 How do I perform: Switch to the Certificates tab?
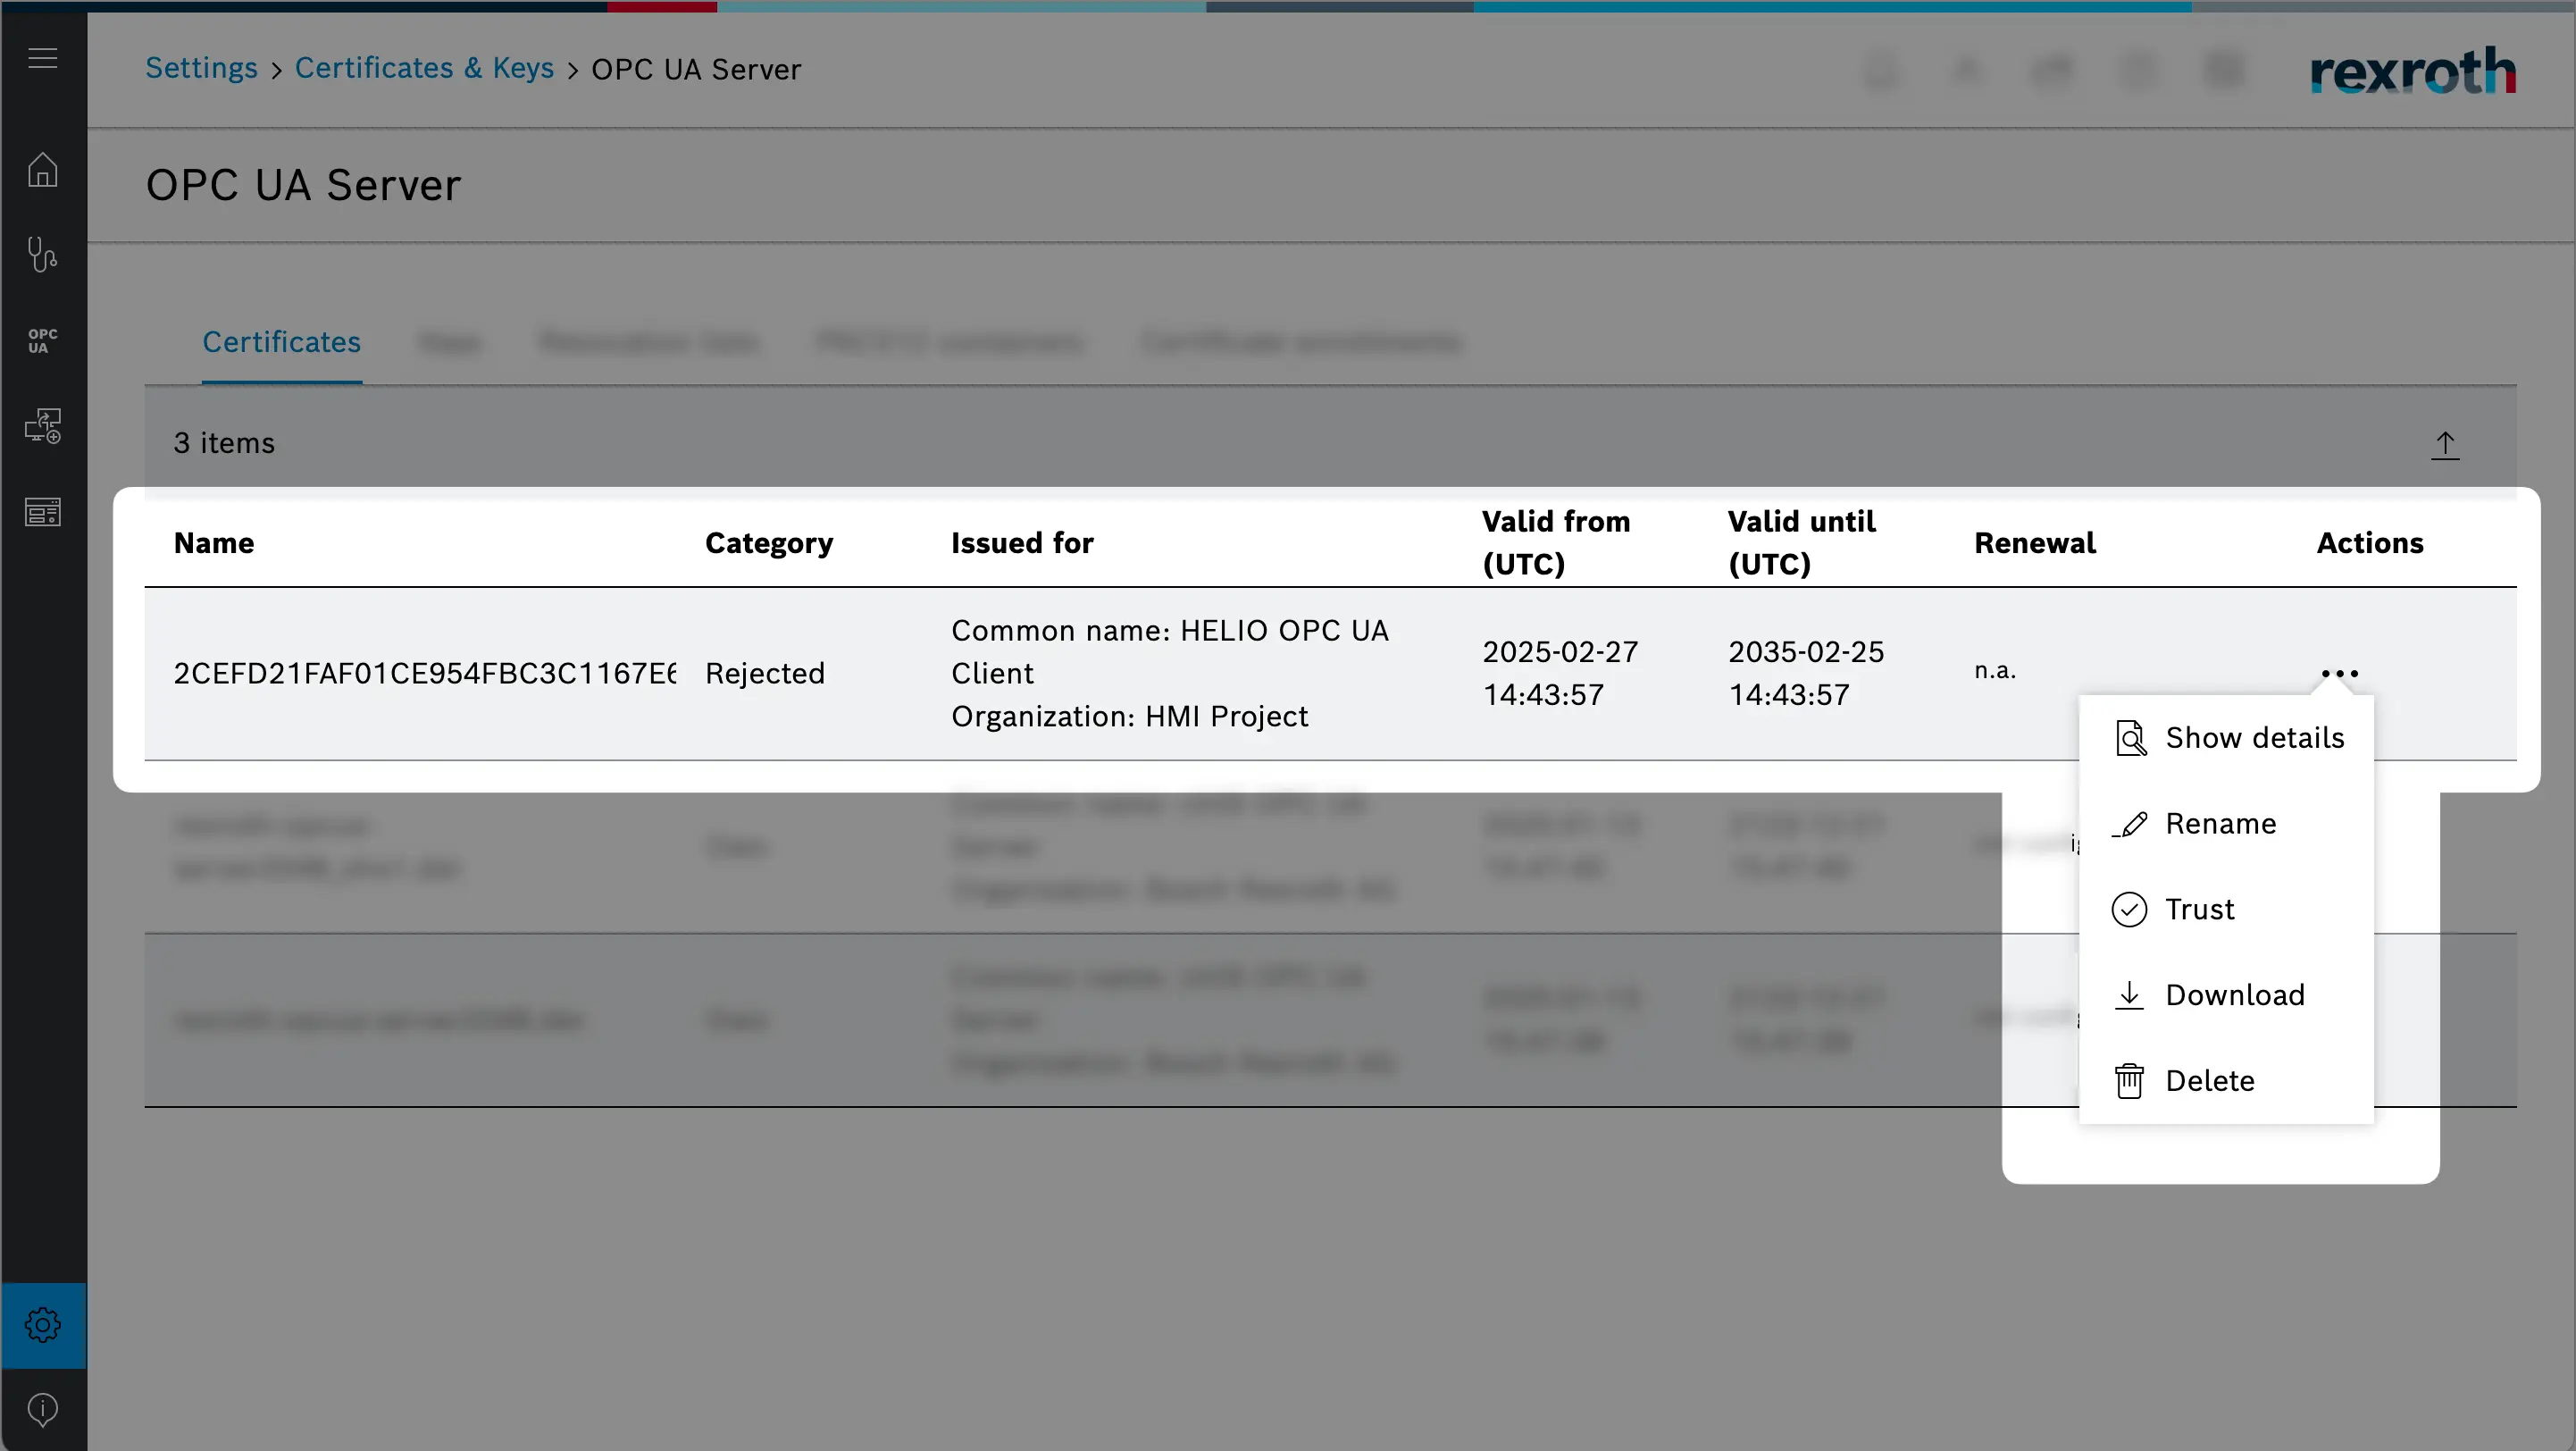tap(281, 342)
